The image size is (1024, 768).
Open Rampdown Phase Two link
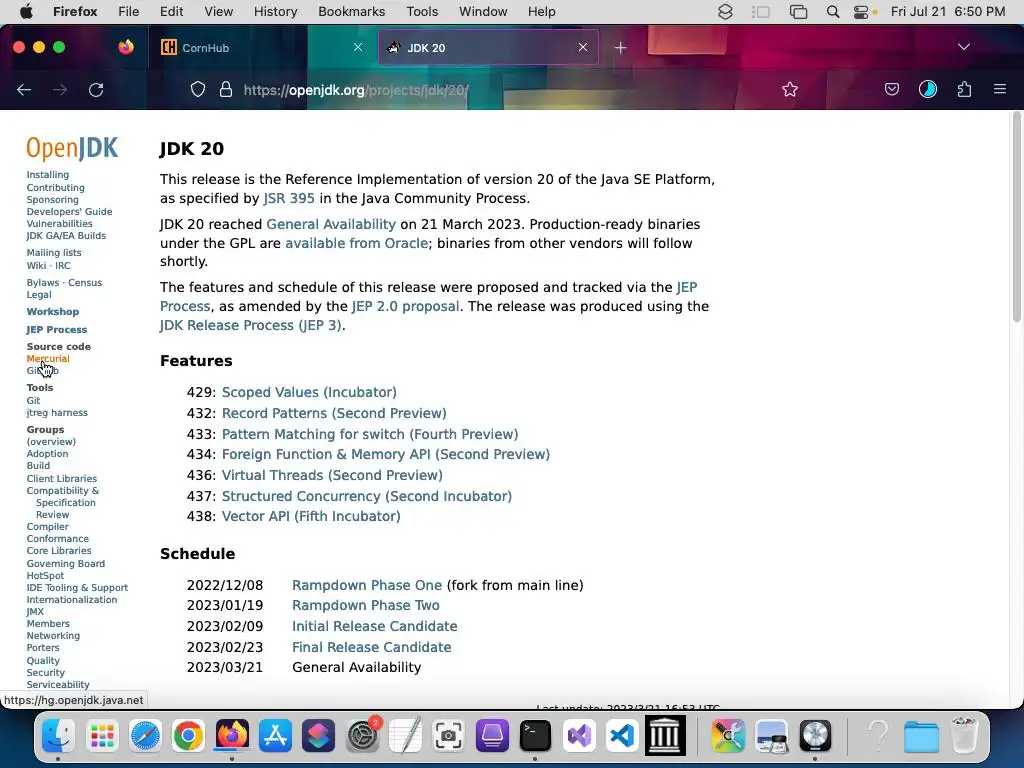coord(366,605)
